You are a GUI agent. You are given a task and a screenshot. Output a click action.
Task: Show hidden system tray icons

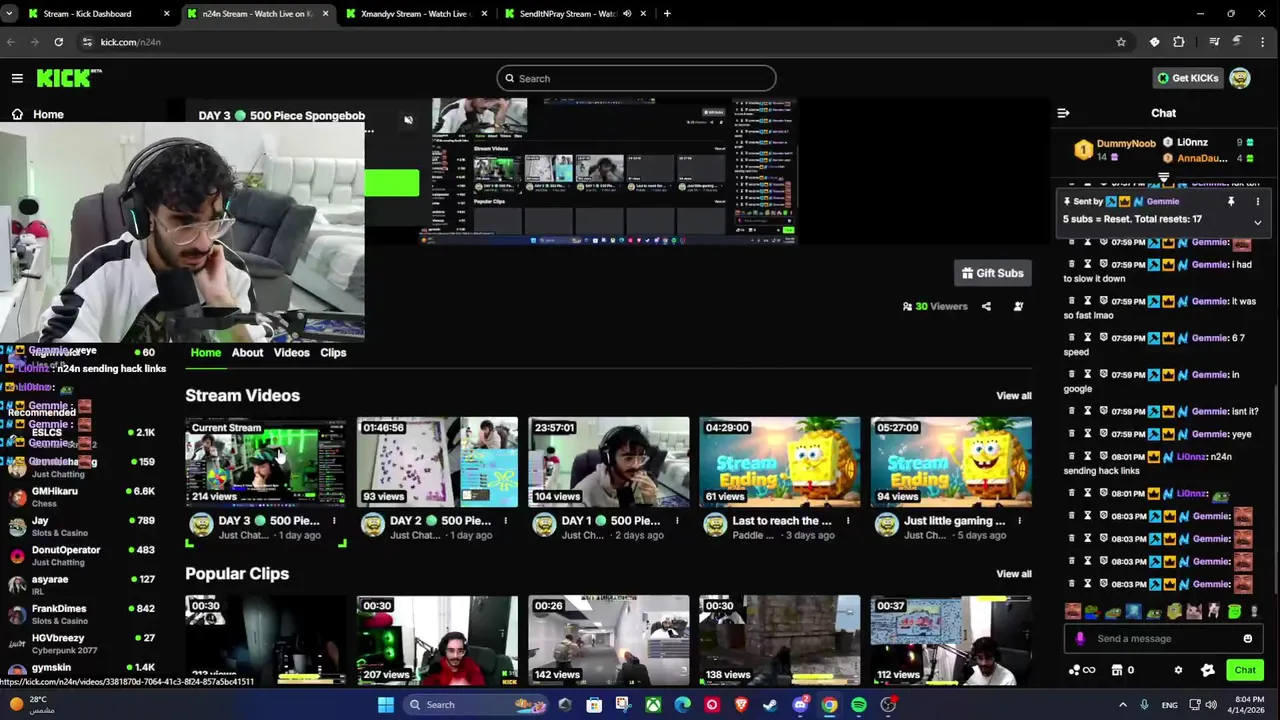pyautogui.click(x=1122, y=705)
